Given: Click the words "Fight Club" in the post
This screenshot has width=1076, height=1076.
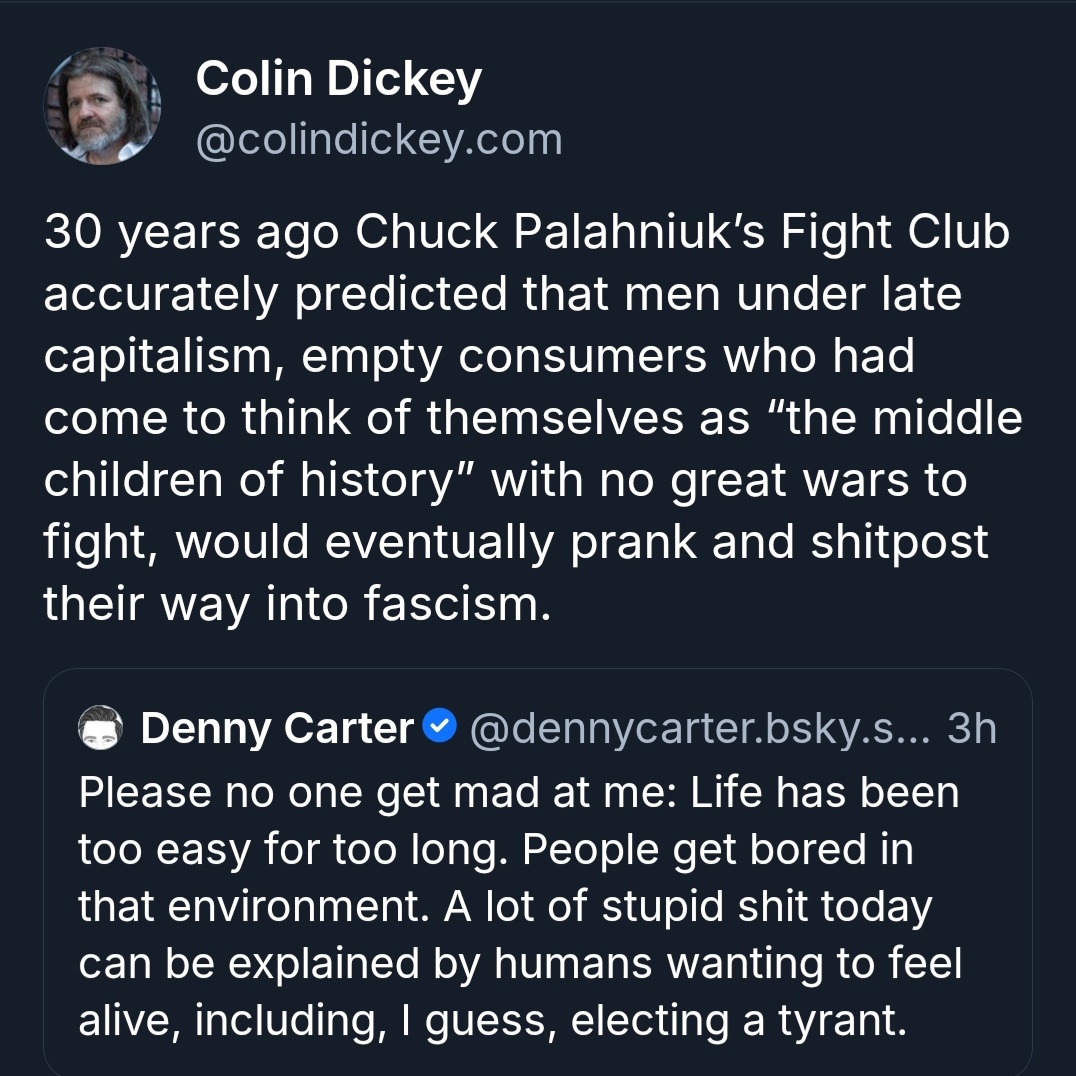Looking at the screenshot, I should (895, 233).
